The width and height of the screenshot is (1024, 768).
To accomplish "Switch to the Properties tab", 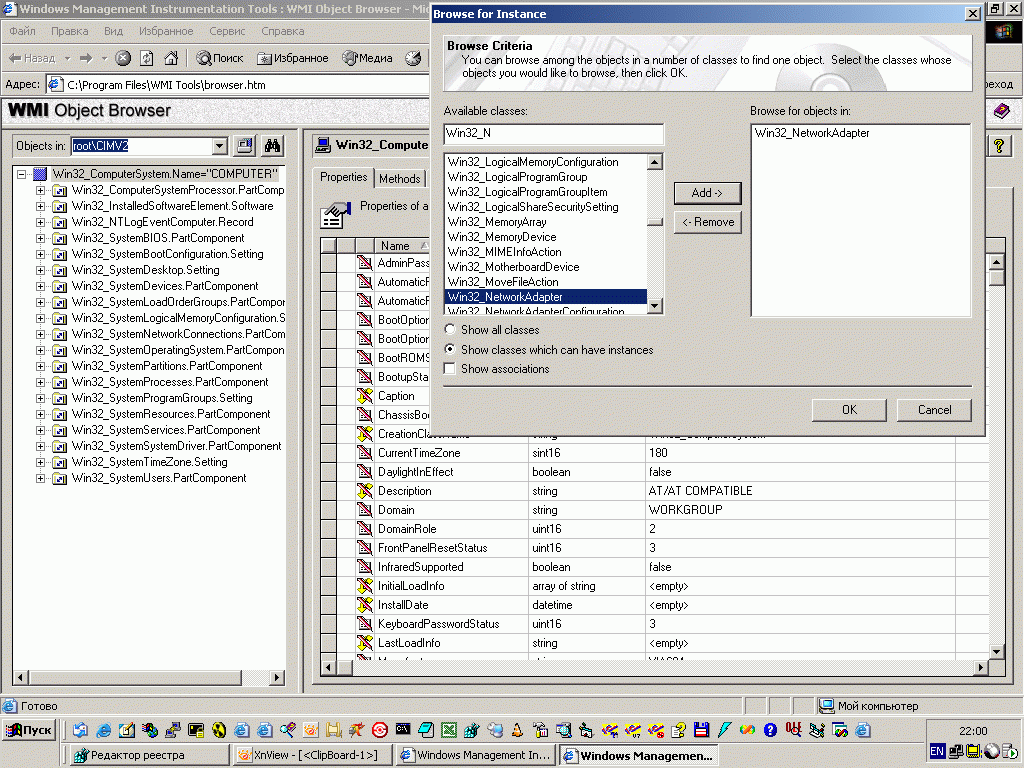I will click(344, 177).
